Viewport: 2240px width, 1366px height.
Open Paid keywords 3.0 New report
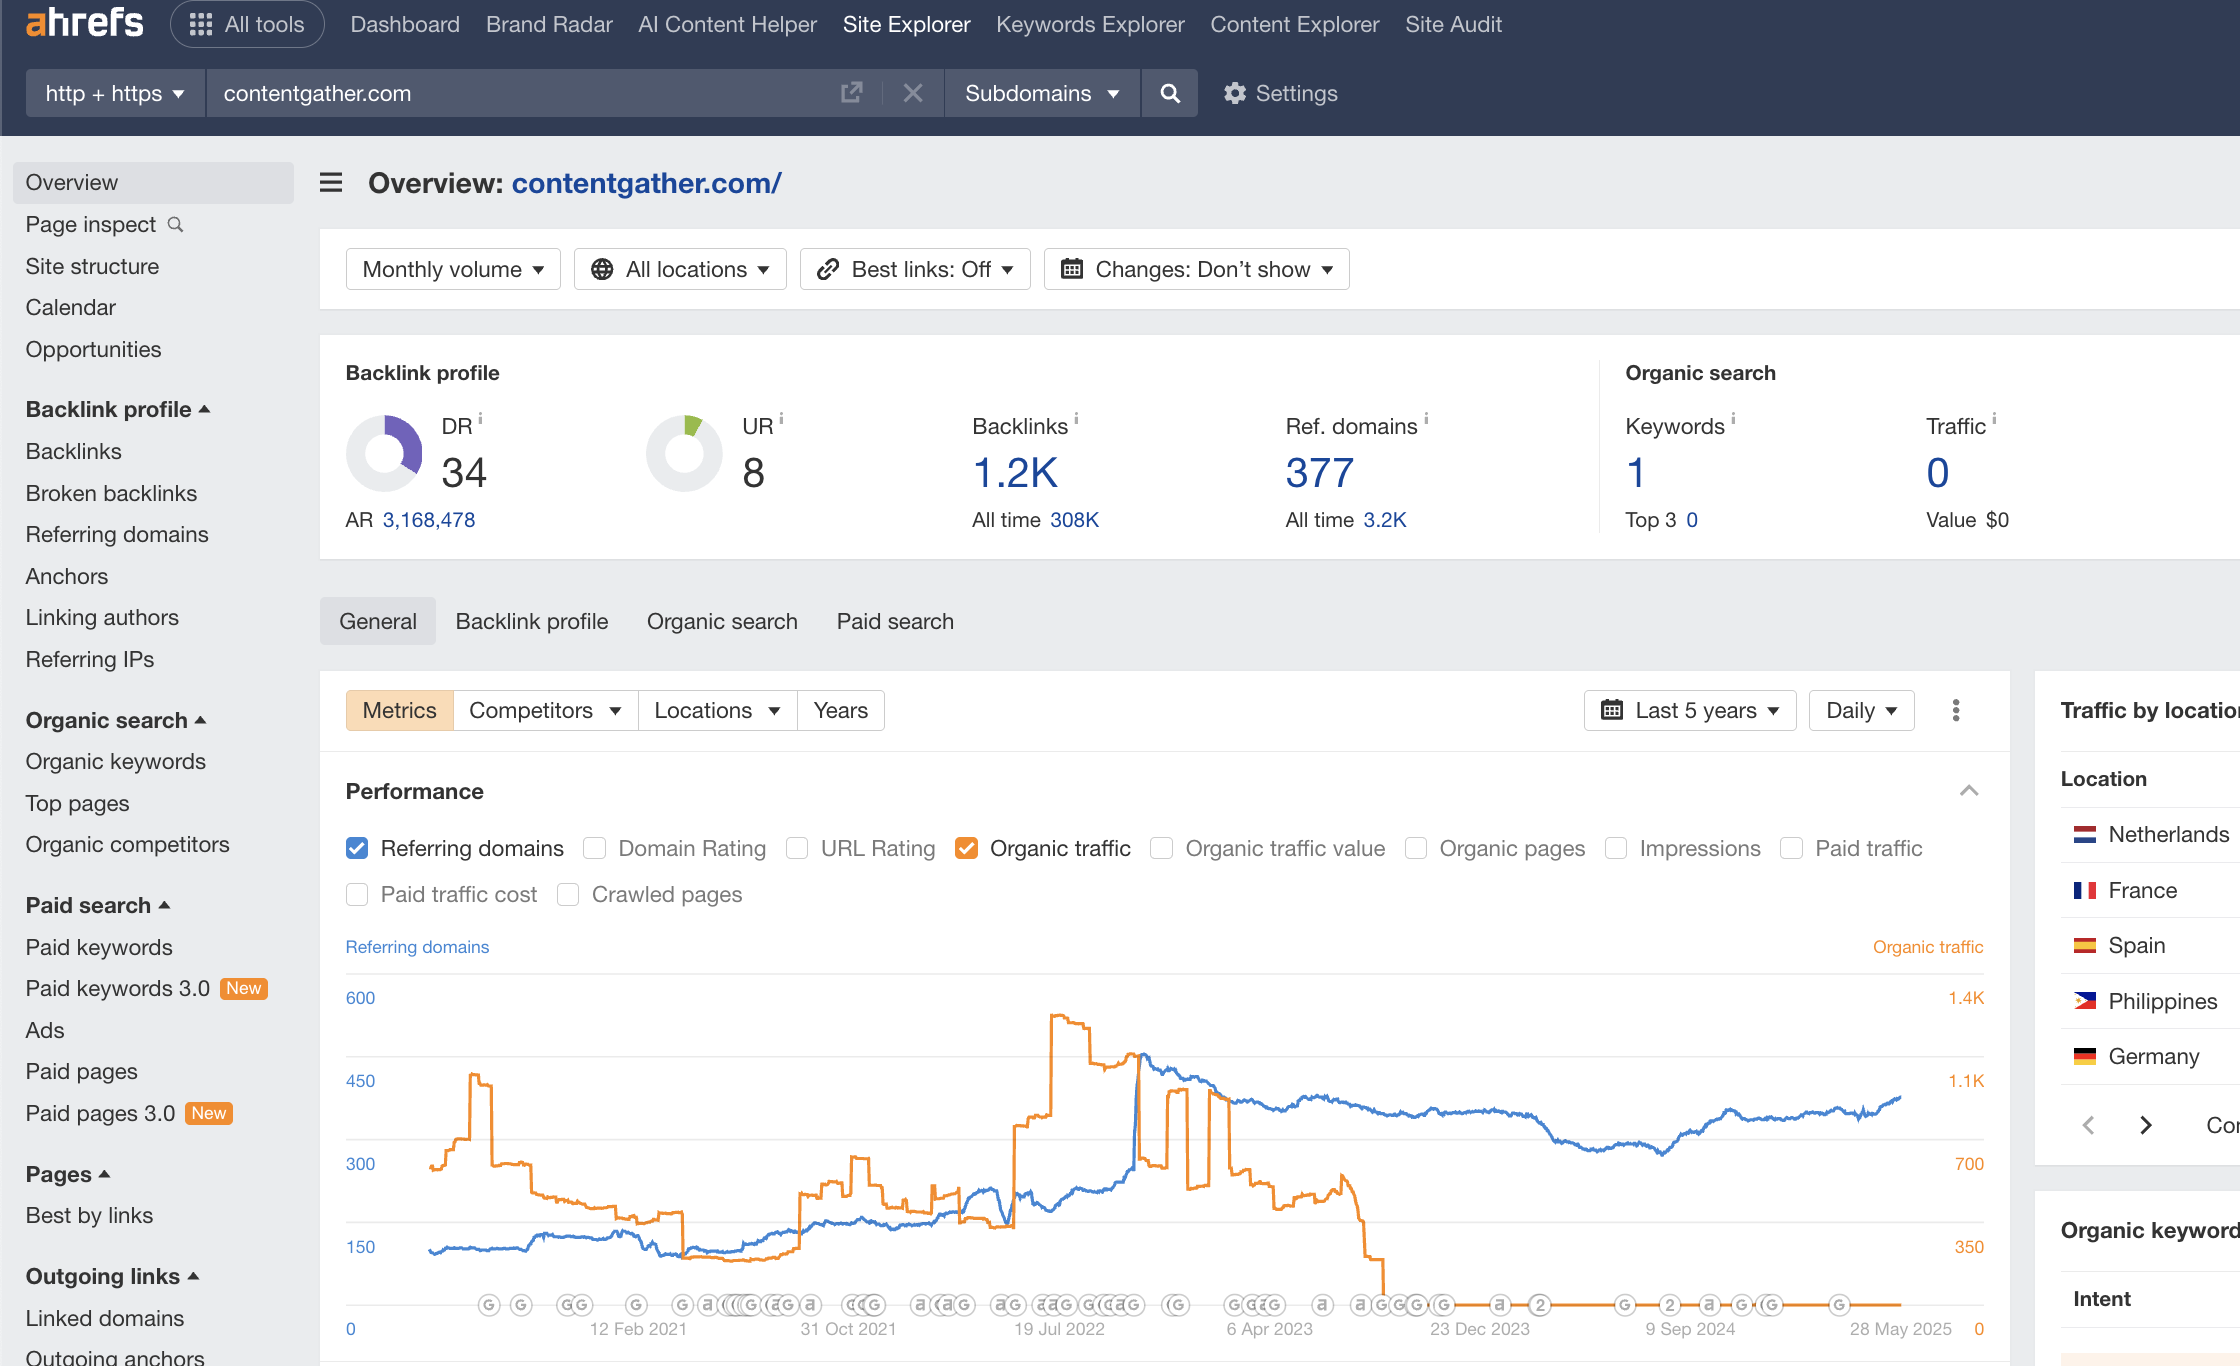[146, 988]
